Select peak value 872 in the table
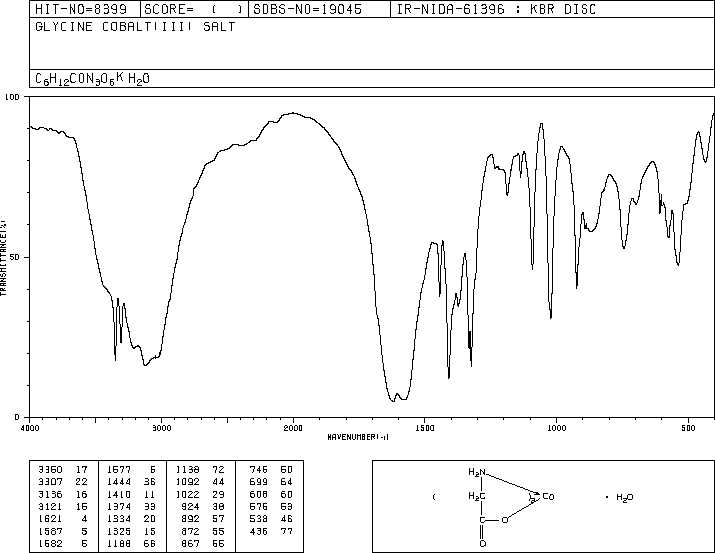The image size is (715, 553). [x=190, y=531]
